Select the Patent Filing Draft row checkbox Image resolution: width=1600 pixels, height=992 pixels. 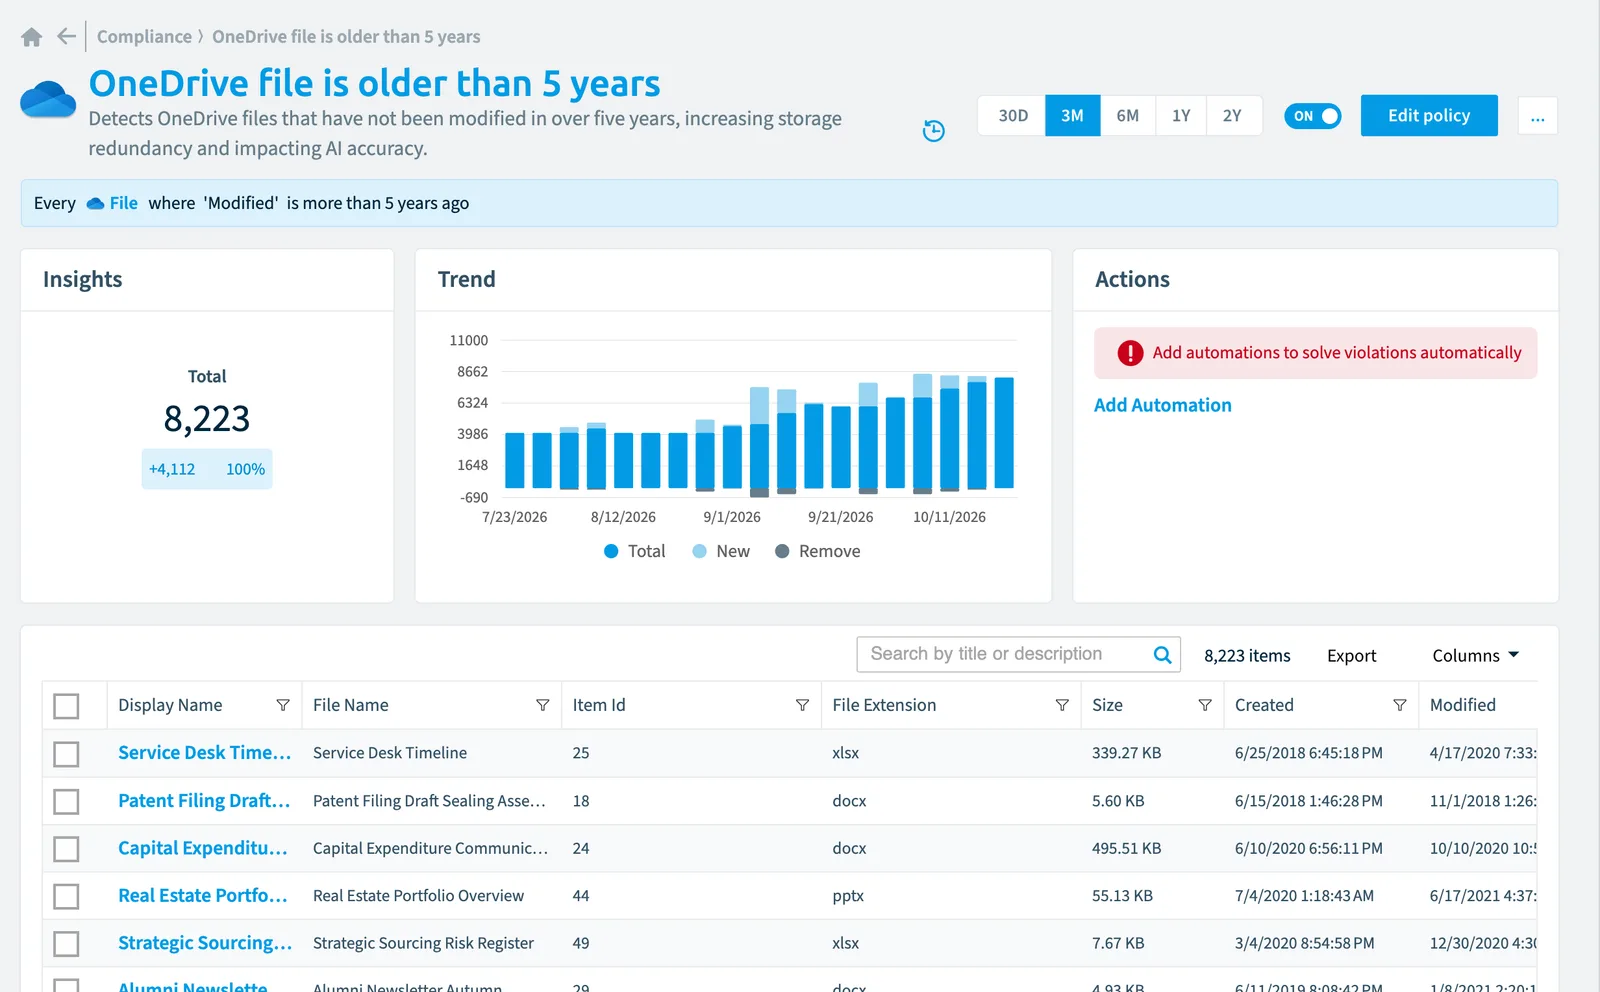[66, 802]
